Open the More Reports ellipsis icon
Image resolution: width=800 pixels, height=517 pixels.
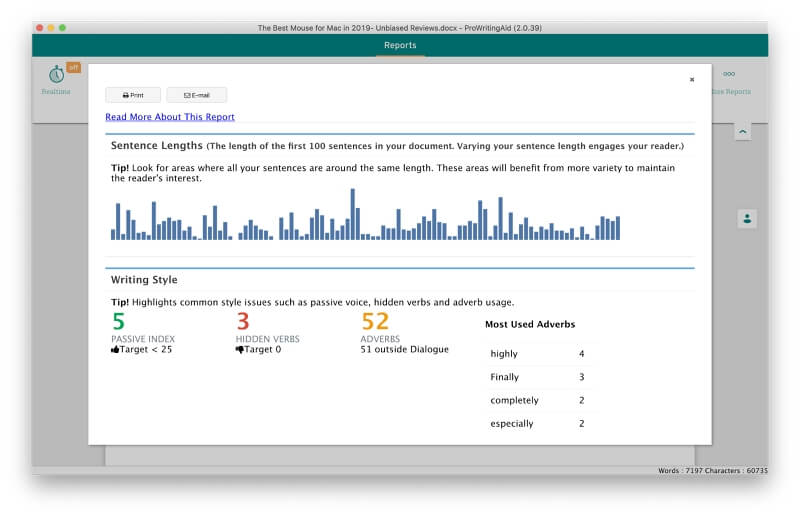729,74
